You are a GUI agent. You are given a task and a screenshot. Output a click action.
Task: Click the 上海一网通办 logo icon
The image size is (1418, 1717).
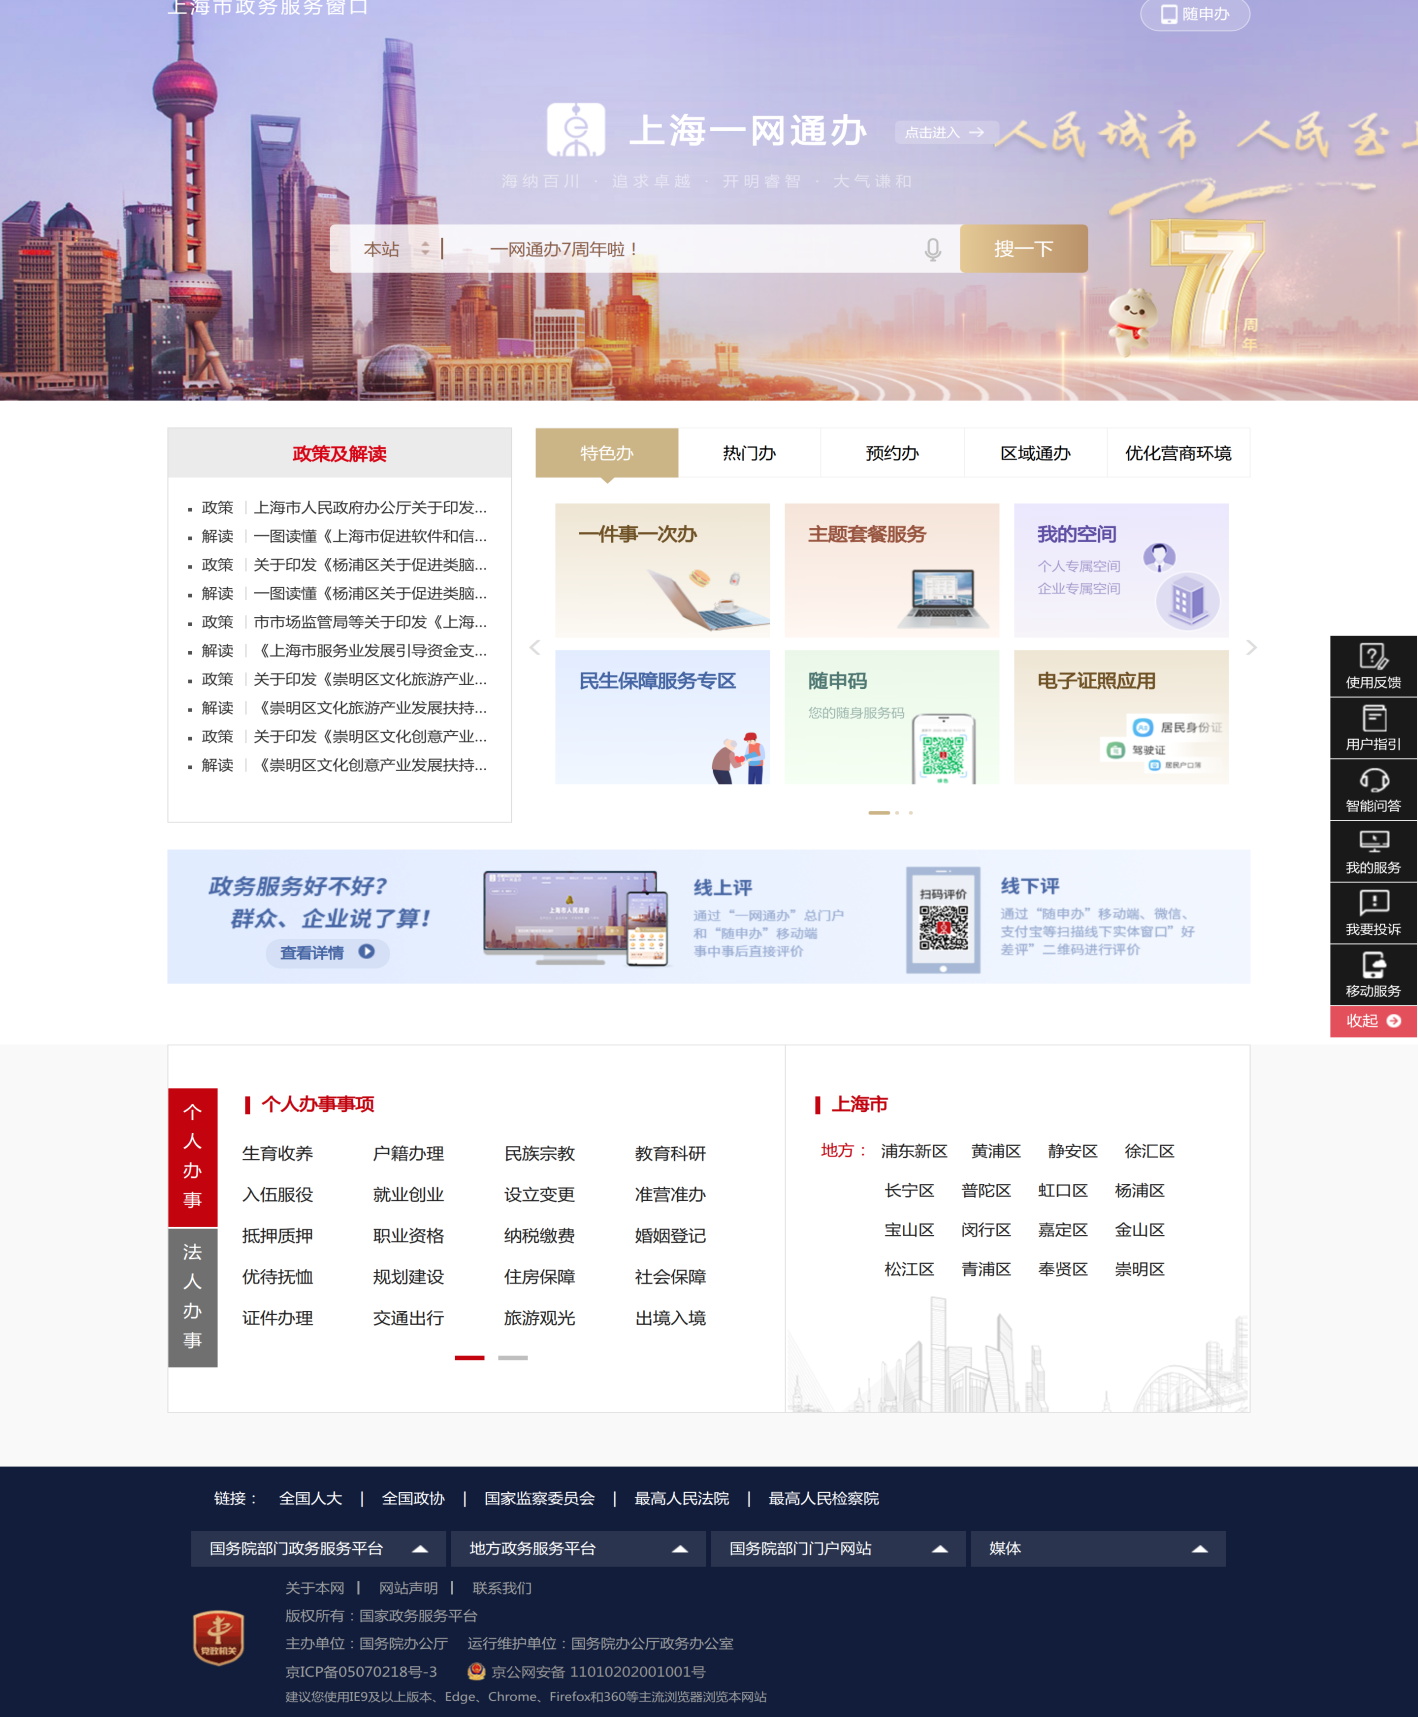point(576,130)
